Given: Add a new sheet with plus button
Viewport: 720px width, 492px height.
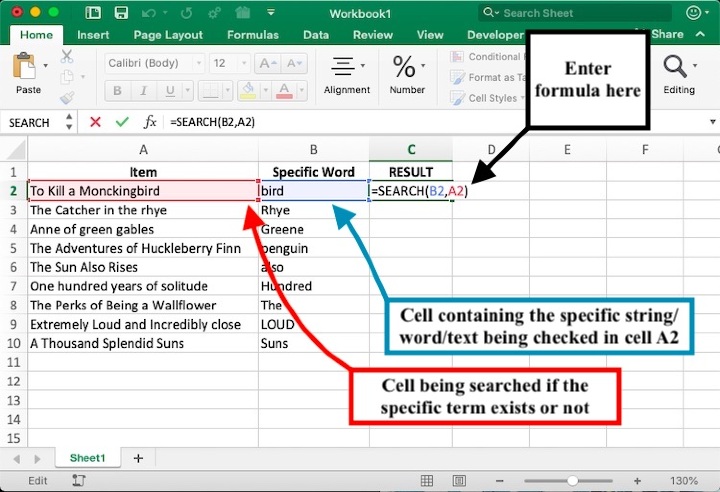Looking at the screenshot, I should pyautogui.click(x=138, y=458).
